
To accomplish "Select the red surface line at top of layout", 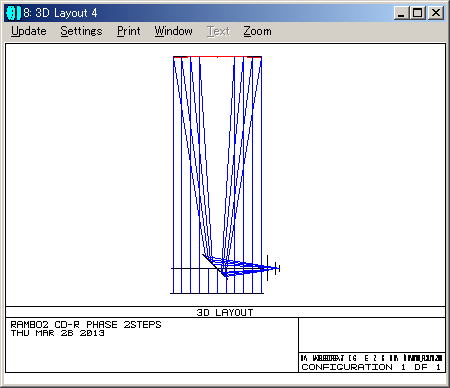I will point(217,57).
